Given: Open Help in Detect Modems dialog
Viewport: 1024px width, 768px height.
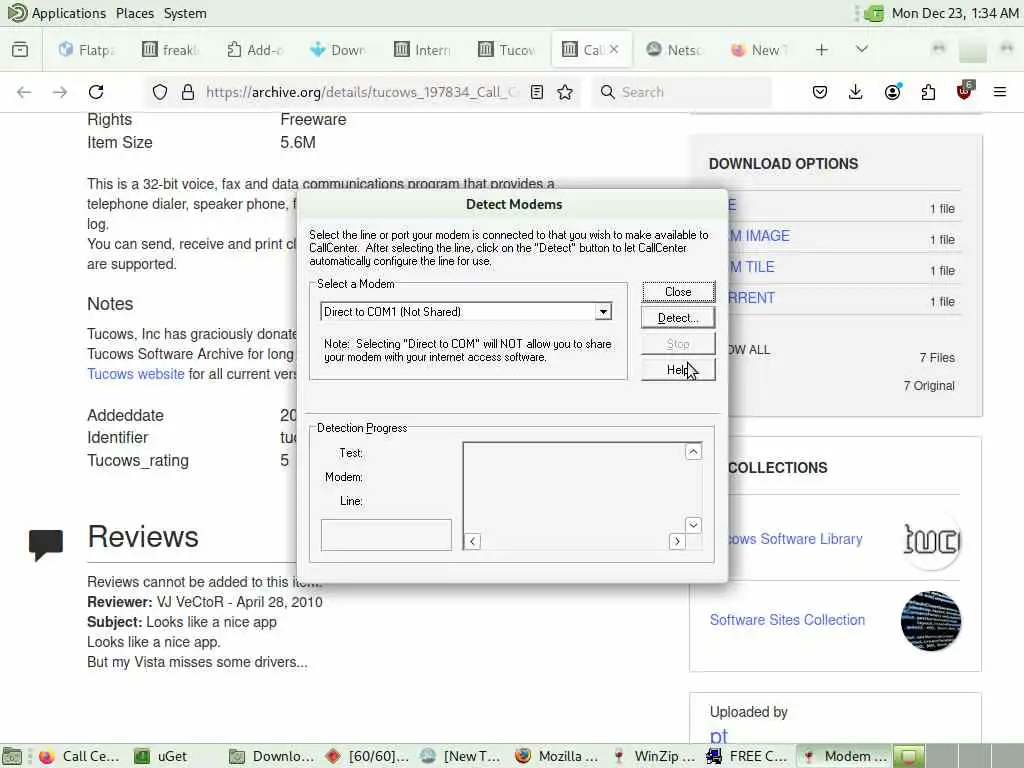Looking at the screenshot, I should pyautogui.click(x=678, y=370).
